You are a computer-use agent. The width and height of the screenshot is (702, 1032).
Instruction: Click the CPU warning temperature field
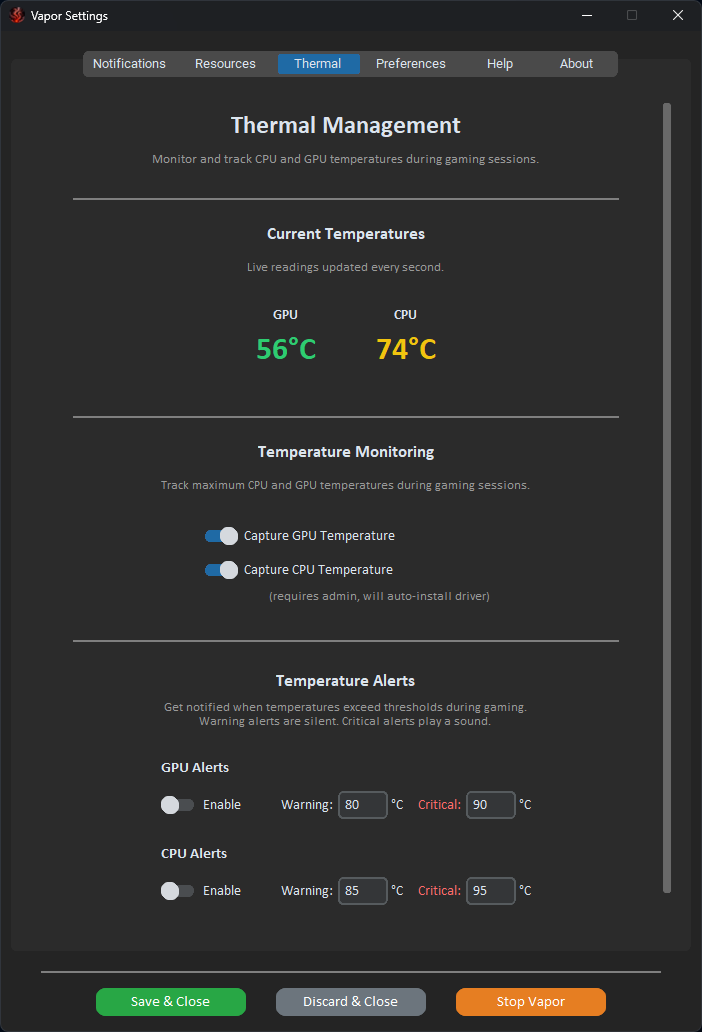[362, 891]
